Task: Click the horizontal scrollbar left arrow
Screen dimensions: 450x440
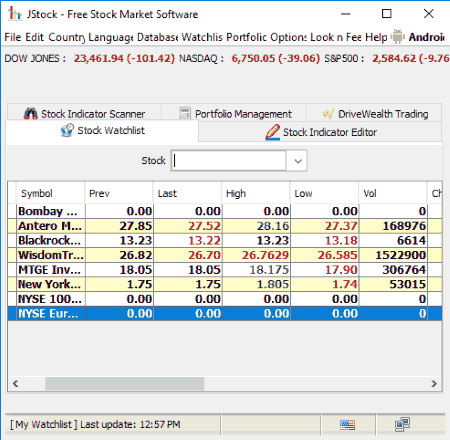Action: coord(15,384)
